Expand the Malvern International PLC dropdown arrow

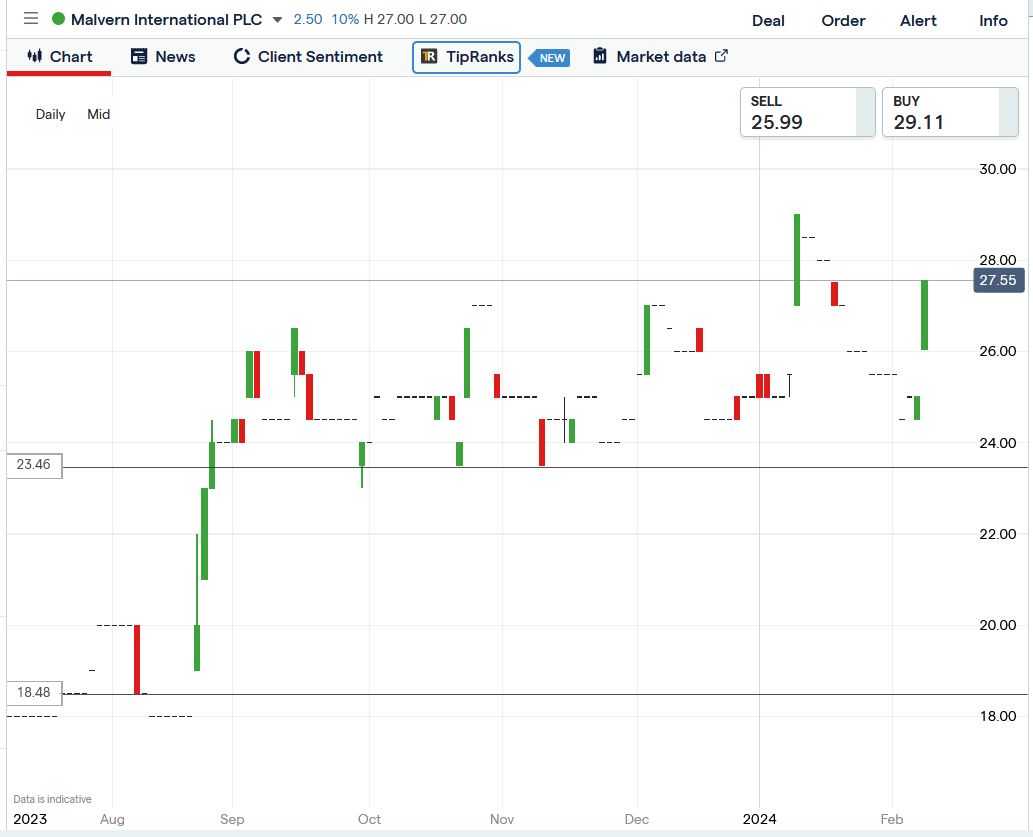(x=277, y=20)
